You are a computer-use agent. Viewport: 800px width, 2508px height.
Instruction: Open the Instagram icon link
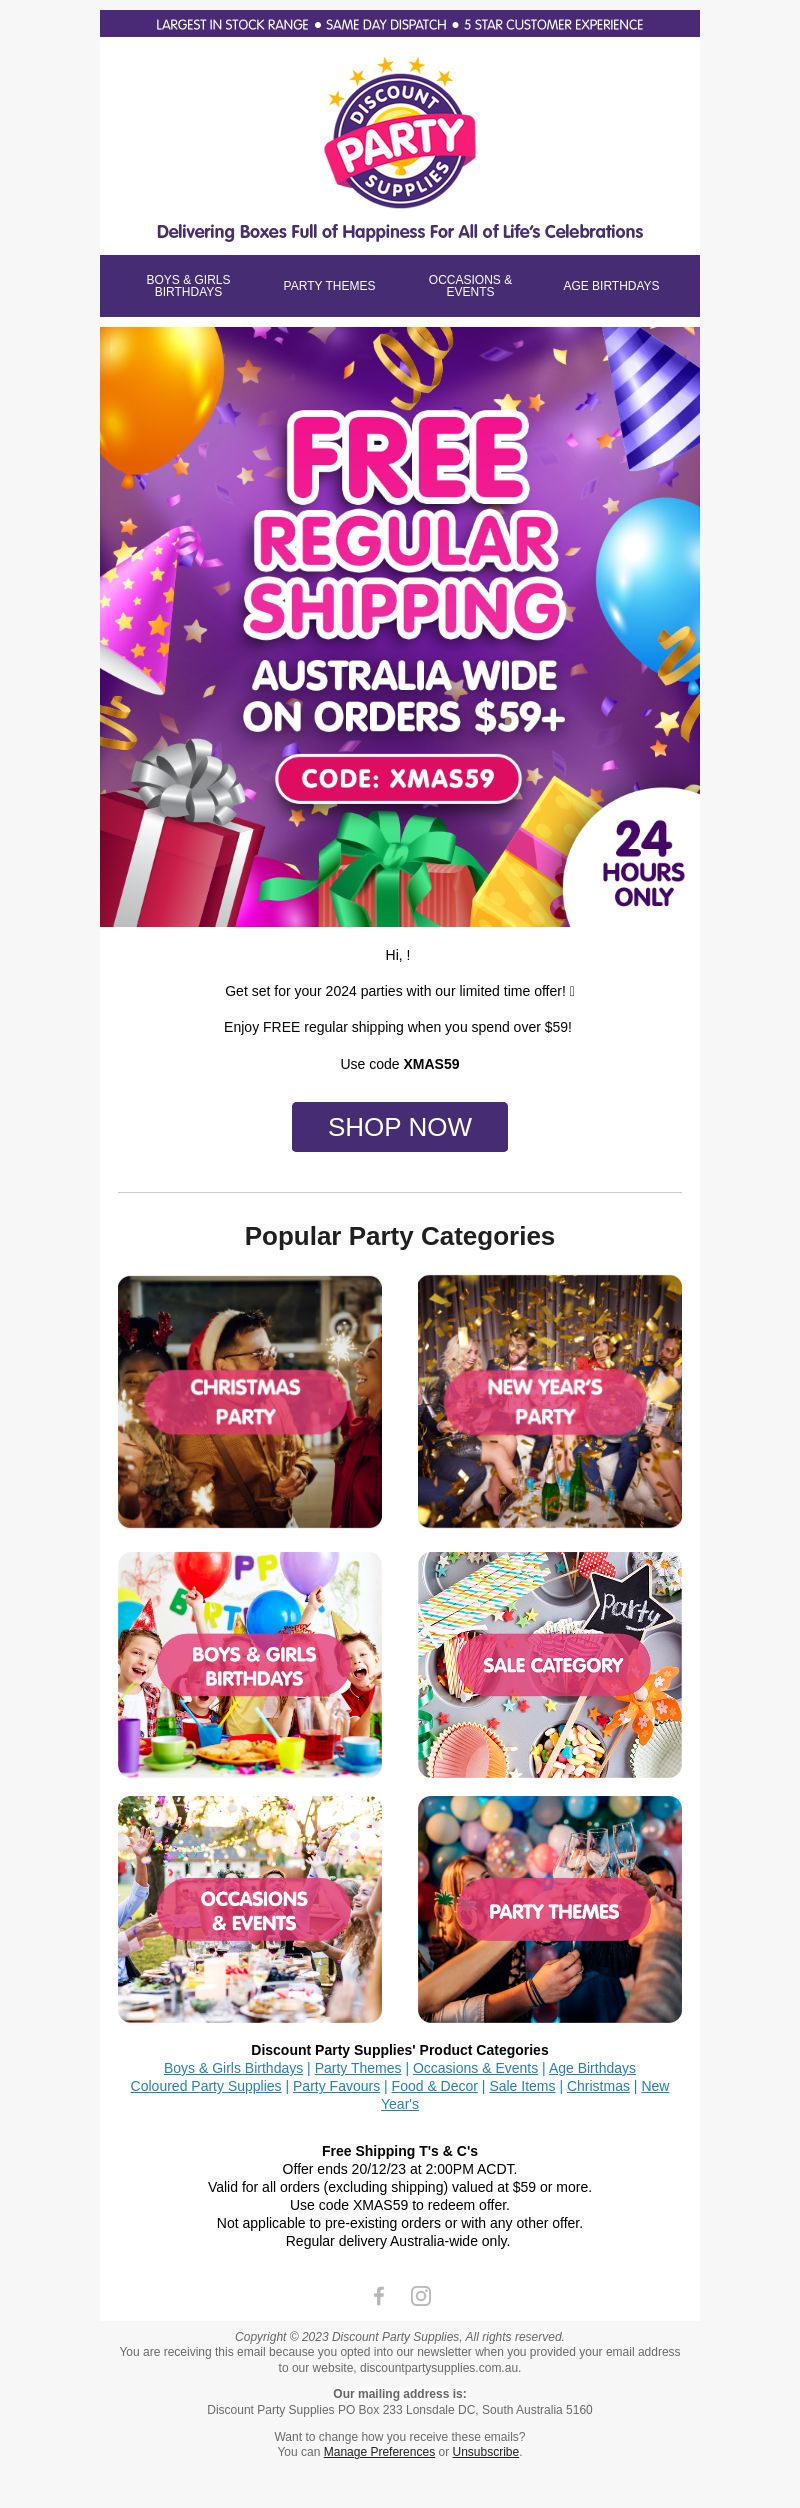coord(421,2296)
